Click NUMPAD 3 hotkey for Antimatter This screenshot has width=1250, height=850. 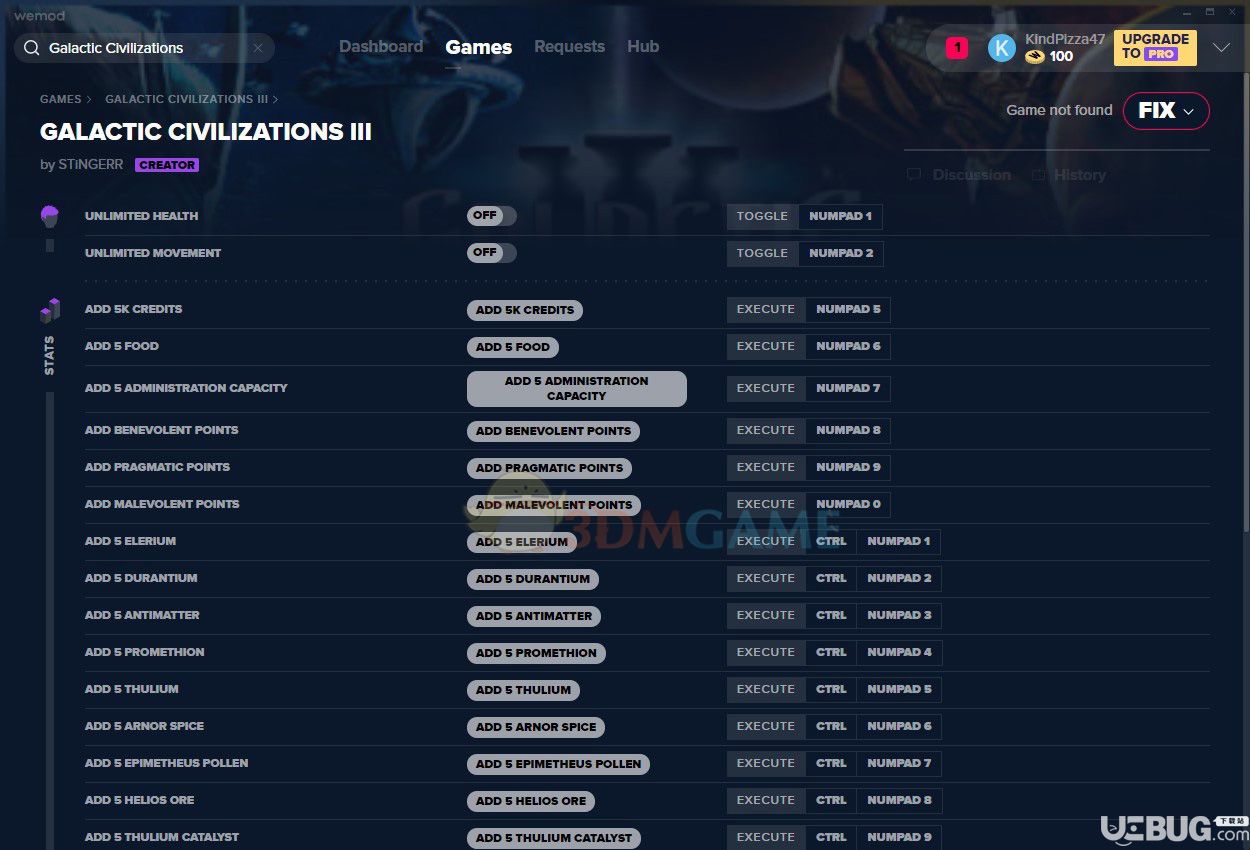coord(899,615)
